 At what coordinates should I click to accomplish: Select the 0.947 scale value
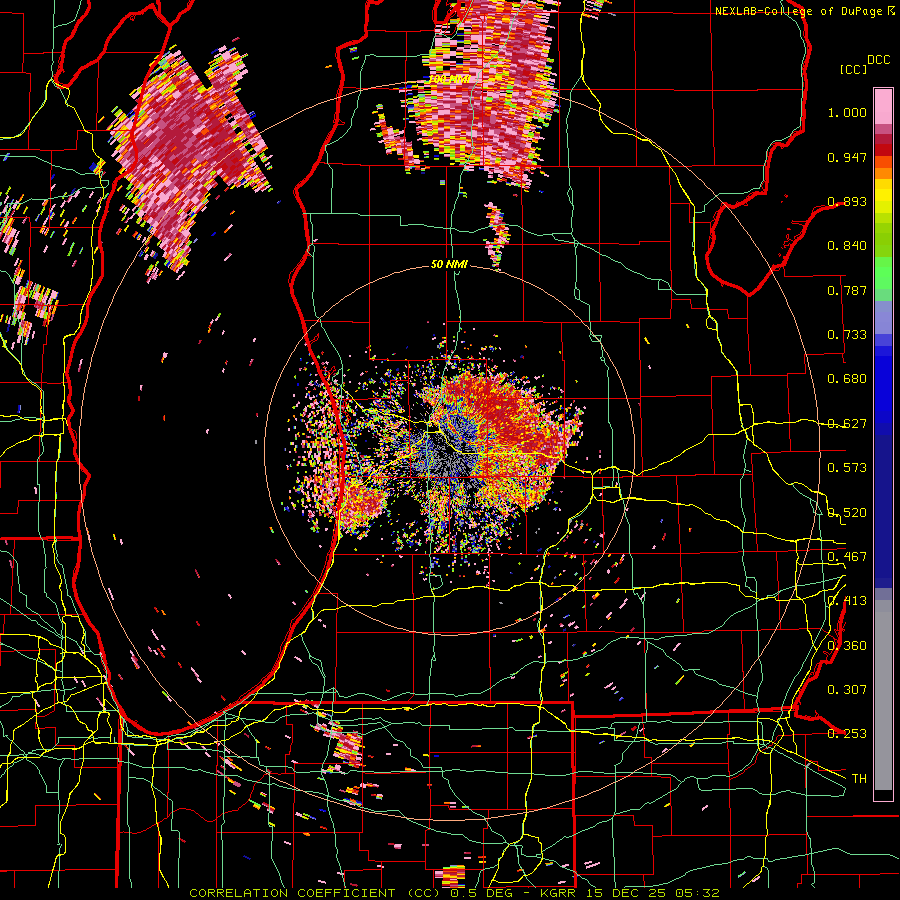847,157
